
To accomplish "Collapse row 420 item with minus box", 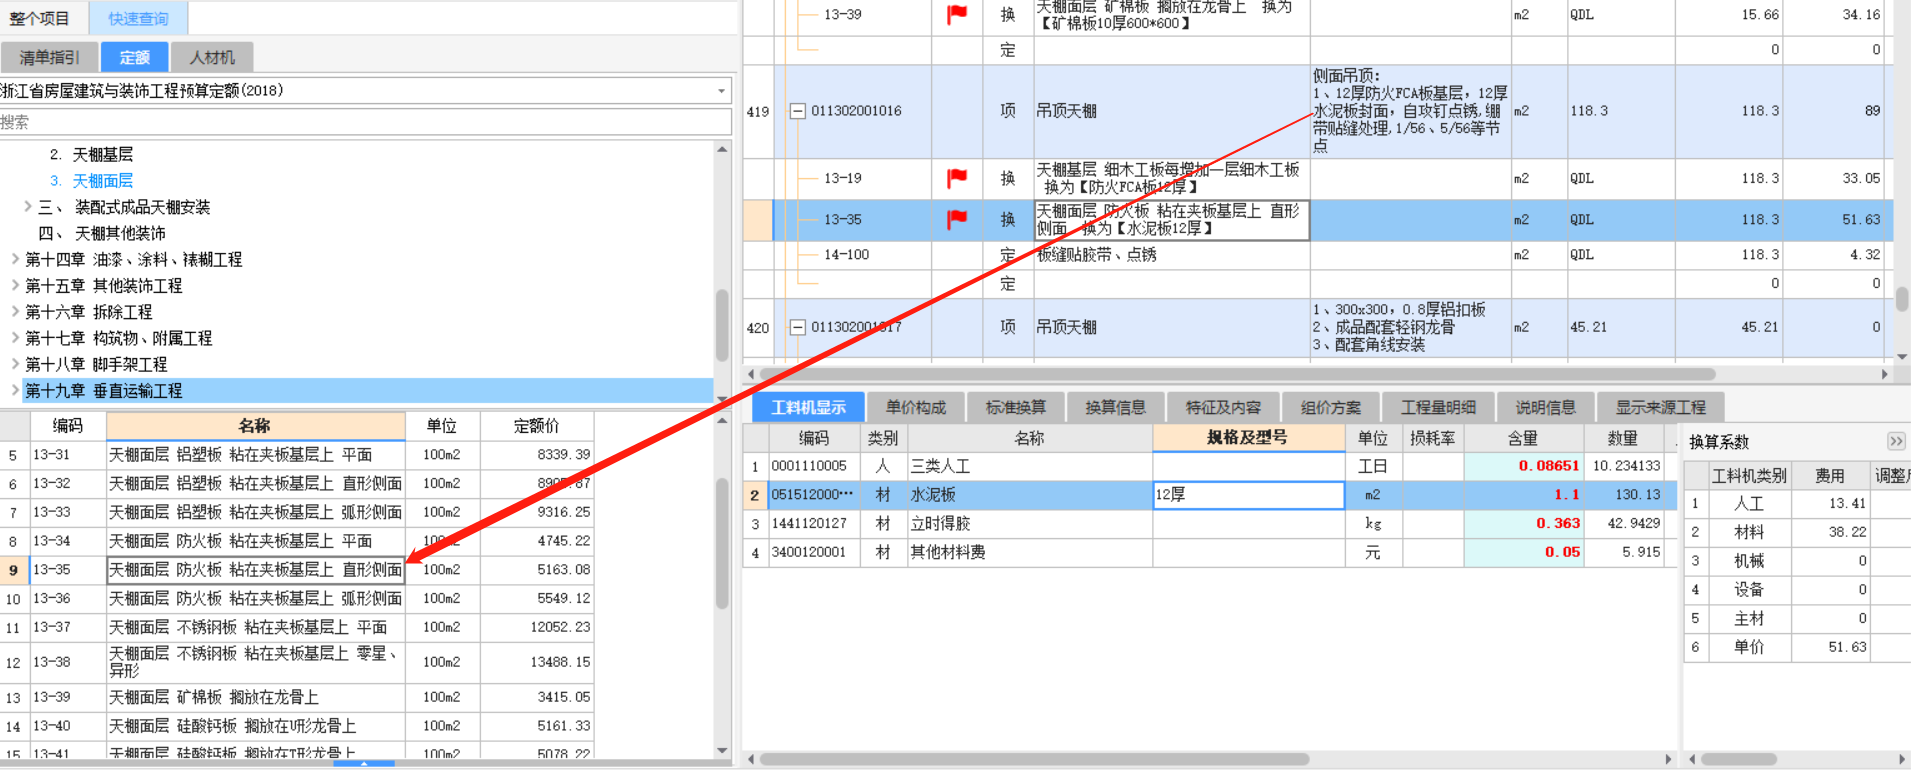I will [798, 327].
